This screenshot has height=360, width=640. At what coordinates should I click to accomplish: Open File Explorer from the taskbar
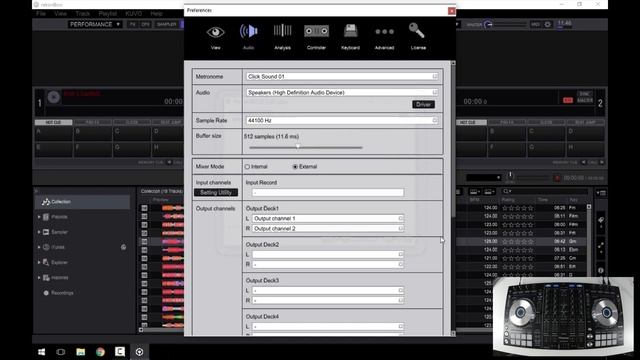coord(80,352)
